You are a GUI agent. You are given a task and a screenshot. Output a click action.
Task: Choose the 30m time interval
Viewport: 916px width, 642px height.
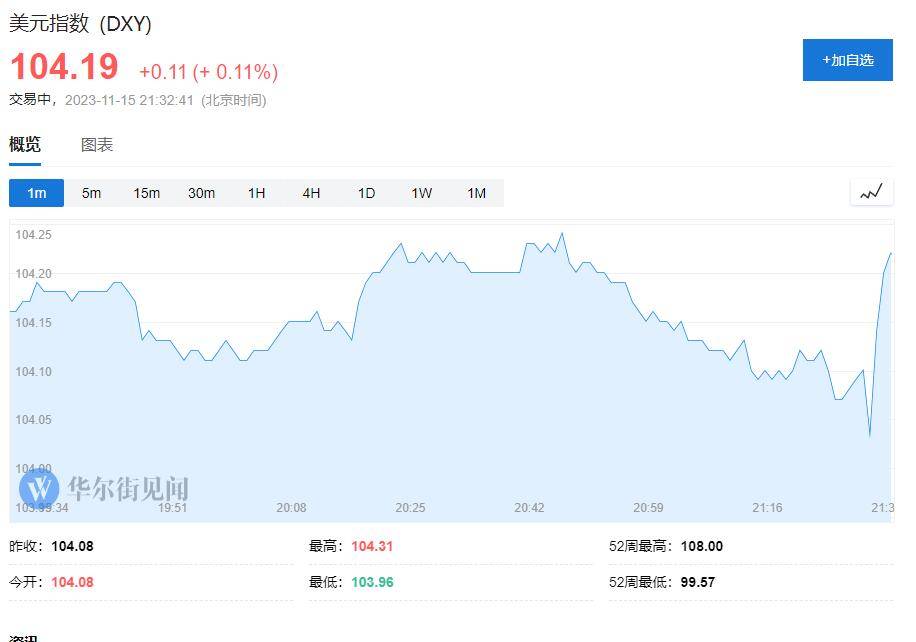[x=202, y=193]
